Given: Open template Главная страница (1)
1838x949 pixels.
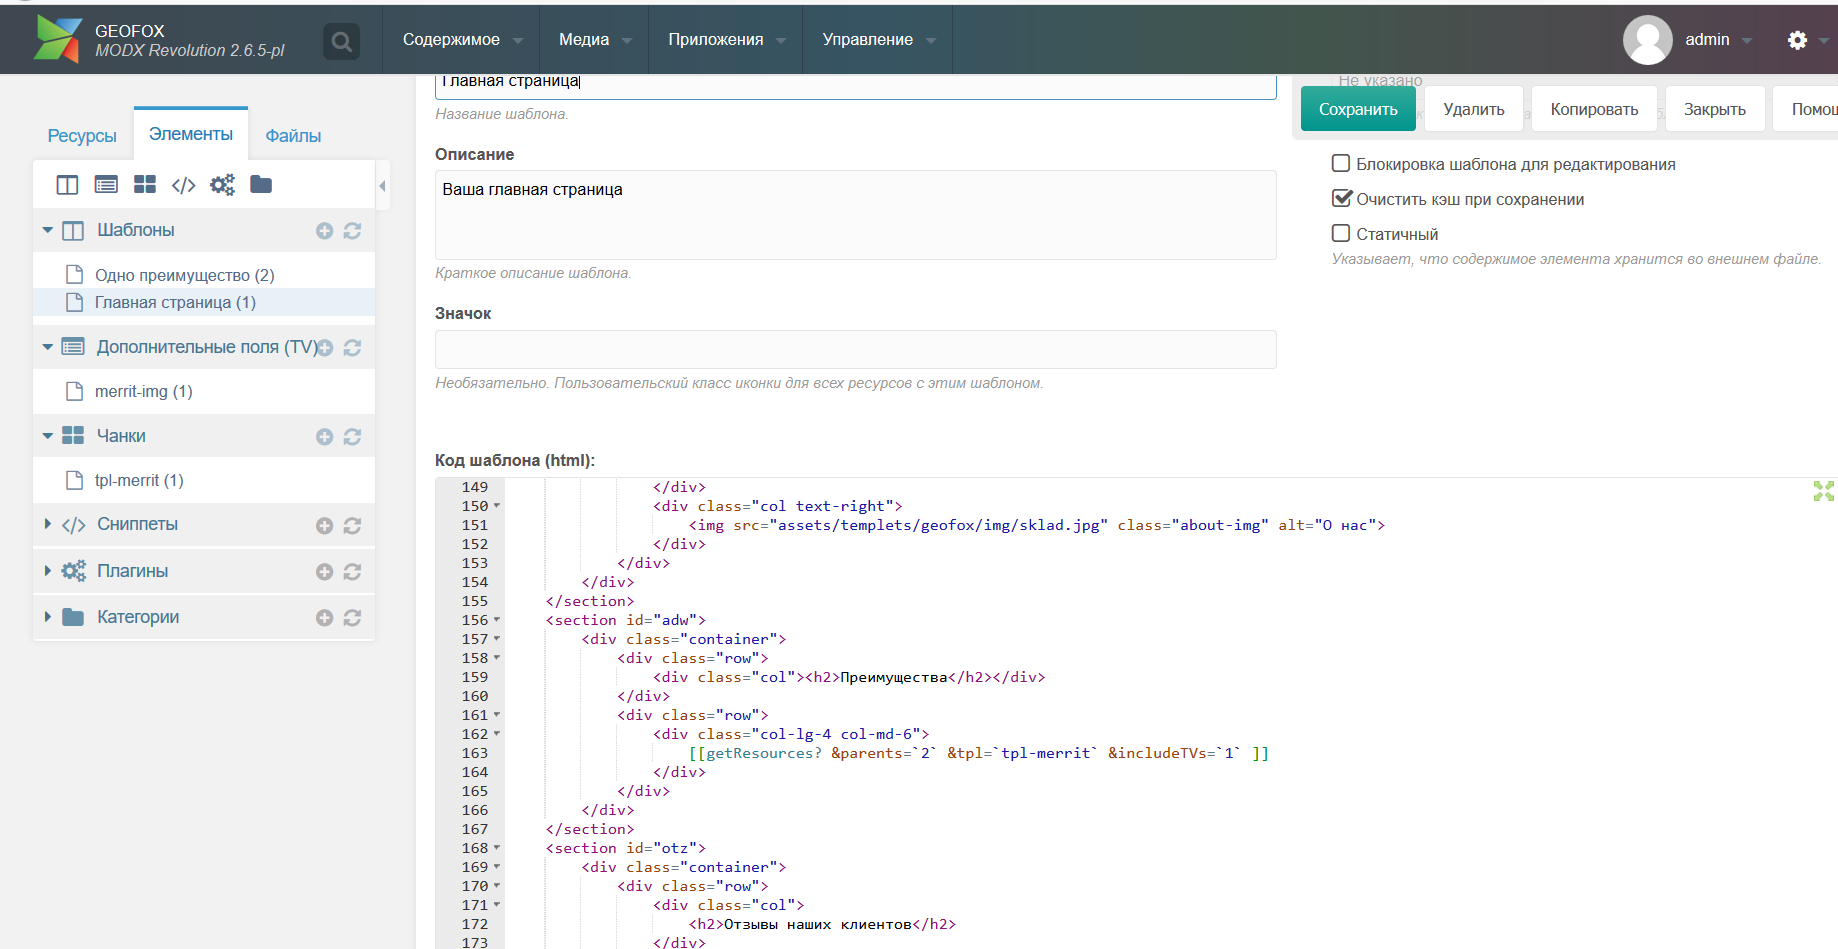Looking at the screenshot, I should click(175, 302).
